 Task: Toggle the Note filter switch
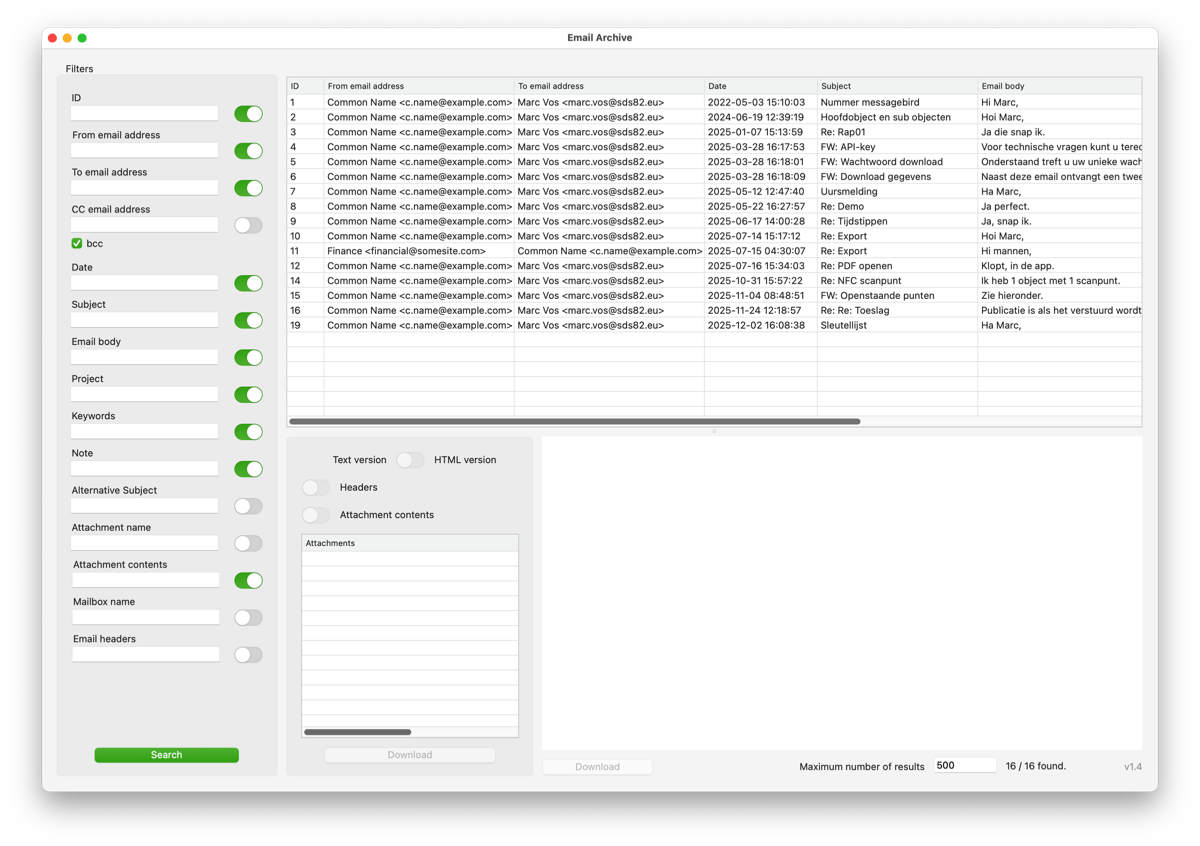[248, 469]
